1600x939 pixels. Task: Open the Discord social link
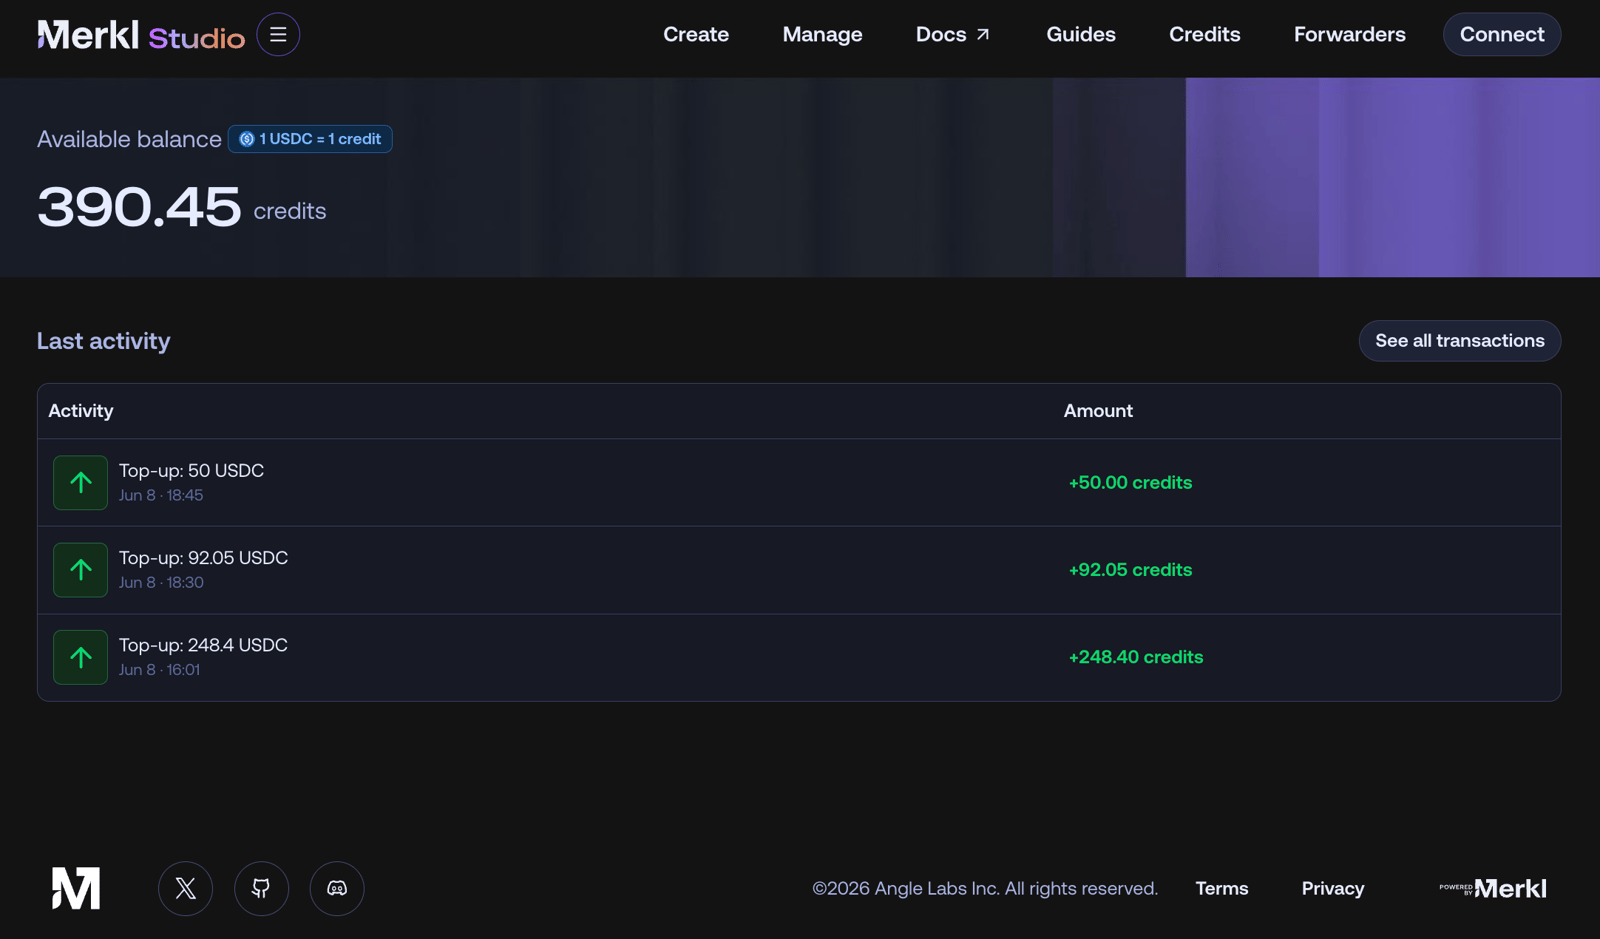click(x=337, y=888)
